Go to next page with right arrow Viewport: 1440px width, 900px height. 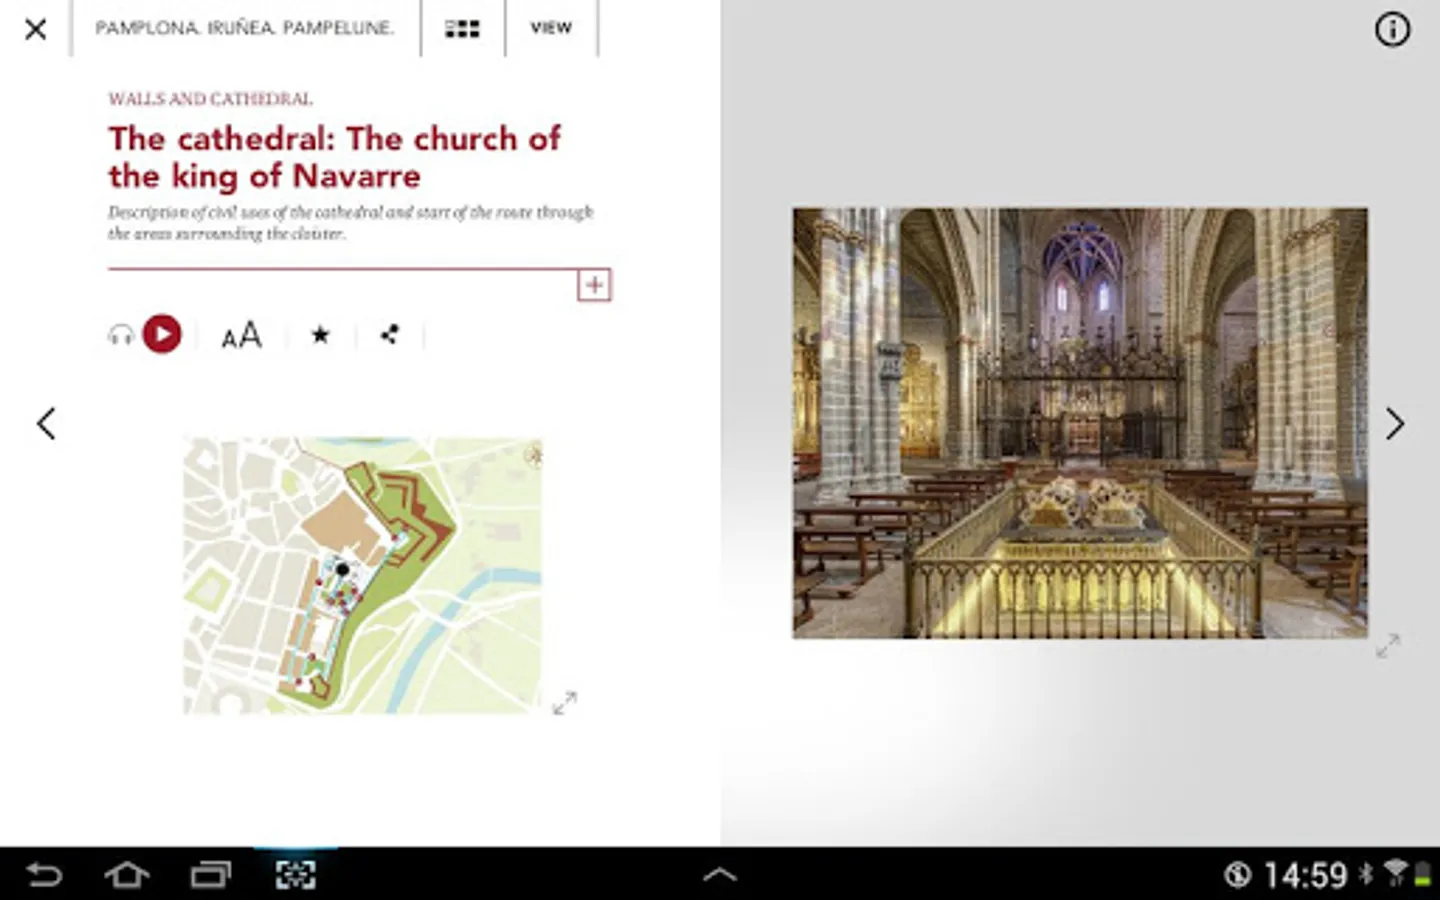[x=1395, y=424]
